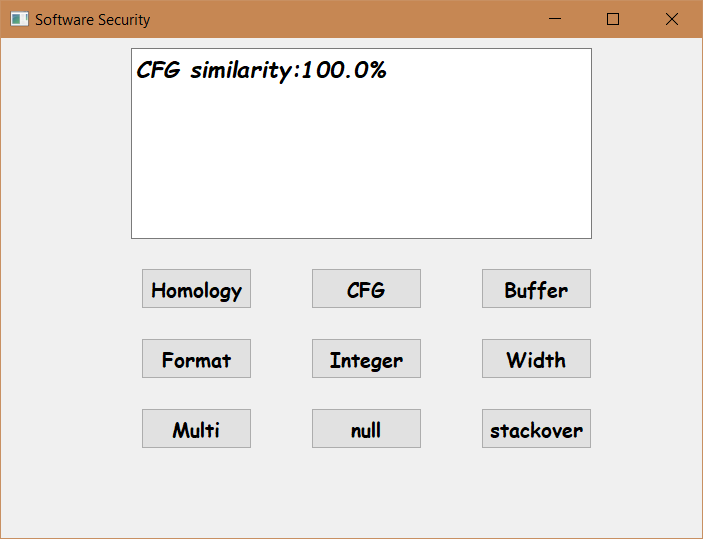Click the 'Software Security' window title text
703x539 pixels.
tap(92, 20)
